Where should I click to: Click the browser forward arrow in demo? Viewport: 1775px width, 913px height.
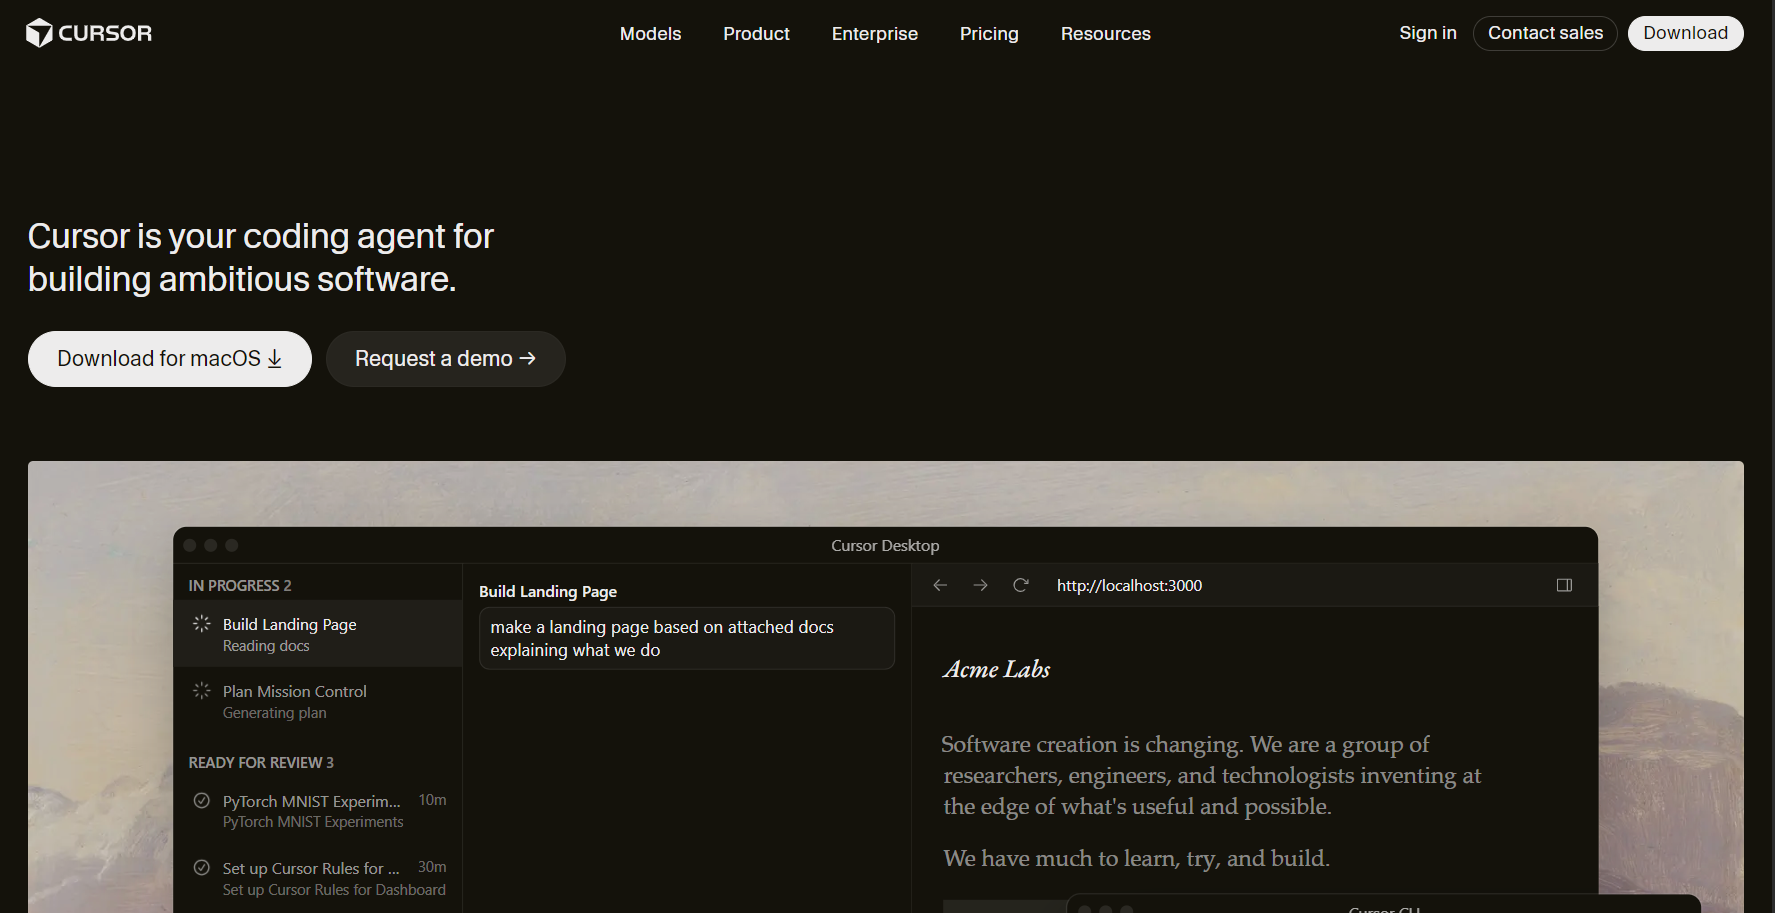tap(980, 585)
